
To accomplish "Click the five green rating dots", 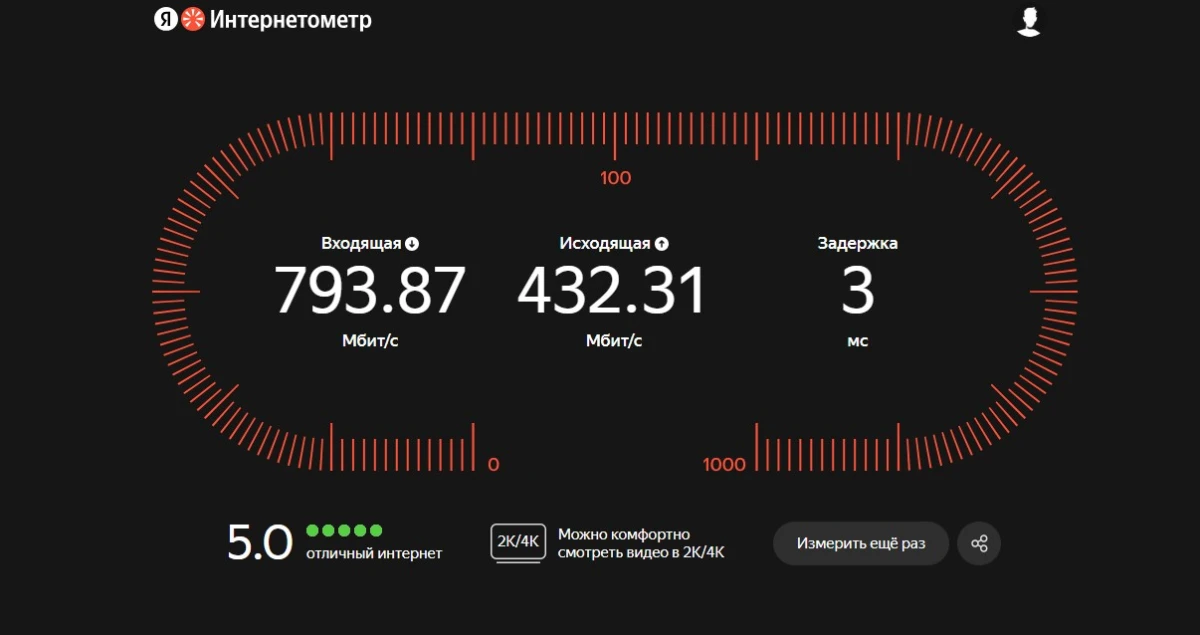I will click(344, 531).
